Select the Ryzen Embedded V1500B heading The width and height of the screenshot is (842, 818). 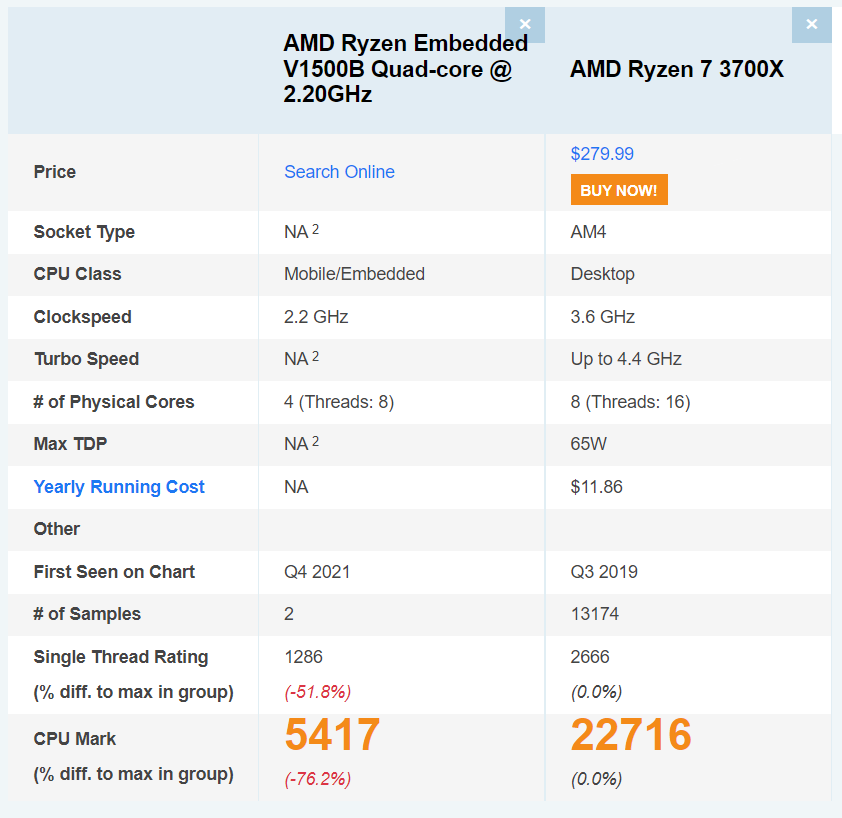pos(405,69)
